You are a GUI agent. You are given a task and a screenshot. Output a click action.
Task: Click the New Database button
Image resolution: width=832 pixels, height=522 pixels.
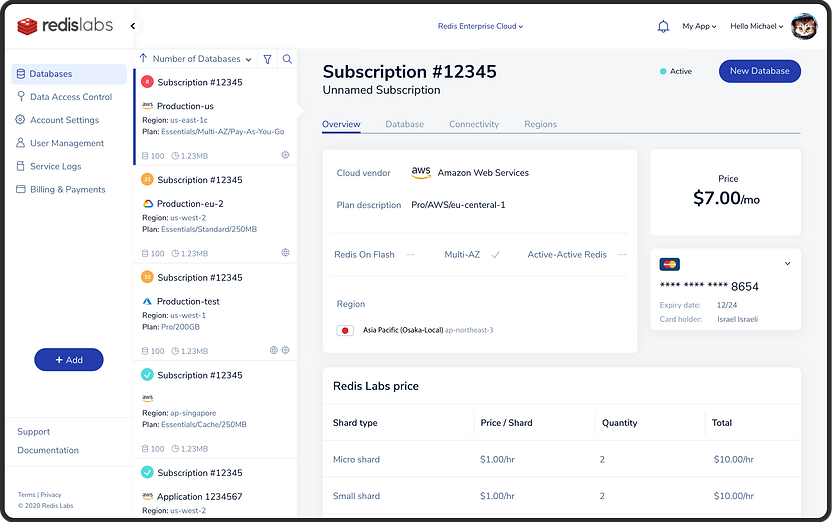coord(760,71)
